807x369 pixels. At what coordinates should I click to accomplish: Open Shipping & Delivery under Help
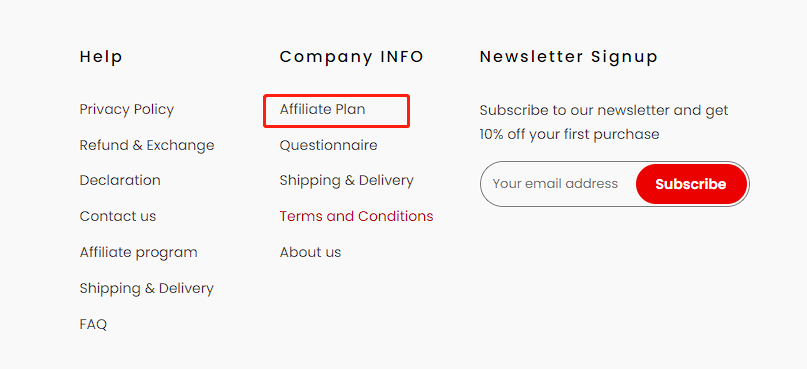147,289
